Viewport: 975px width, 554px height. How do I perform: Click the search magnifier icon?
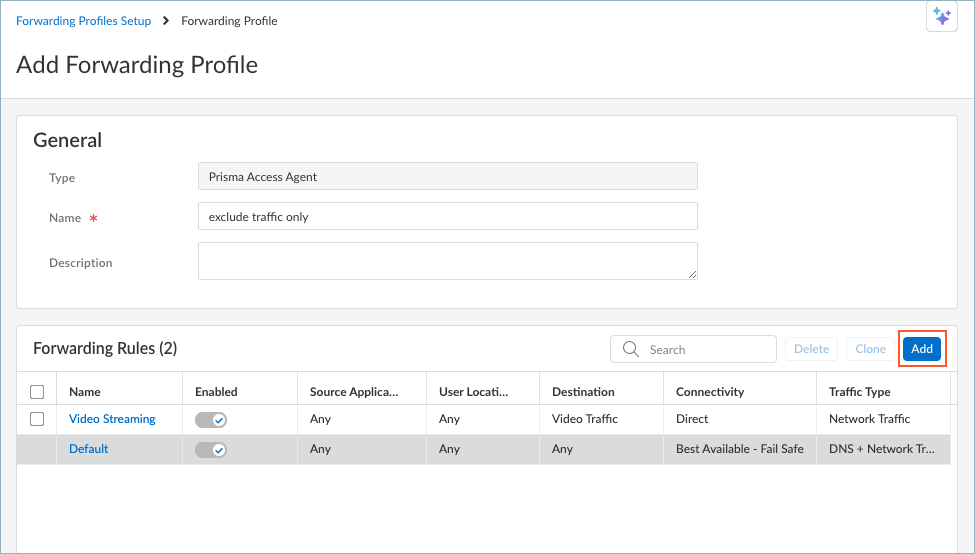point(630,349)
